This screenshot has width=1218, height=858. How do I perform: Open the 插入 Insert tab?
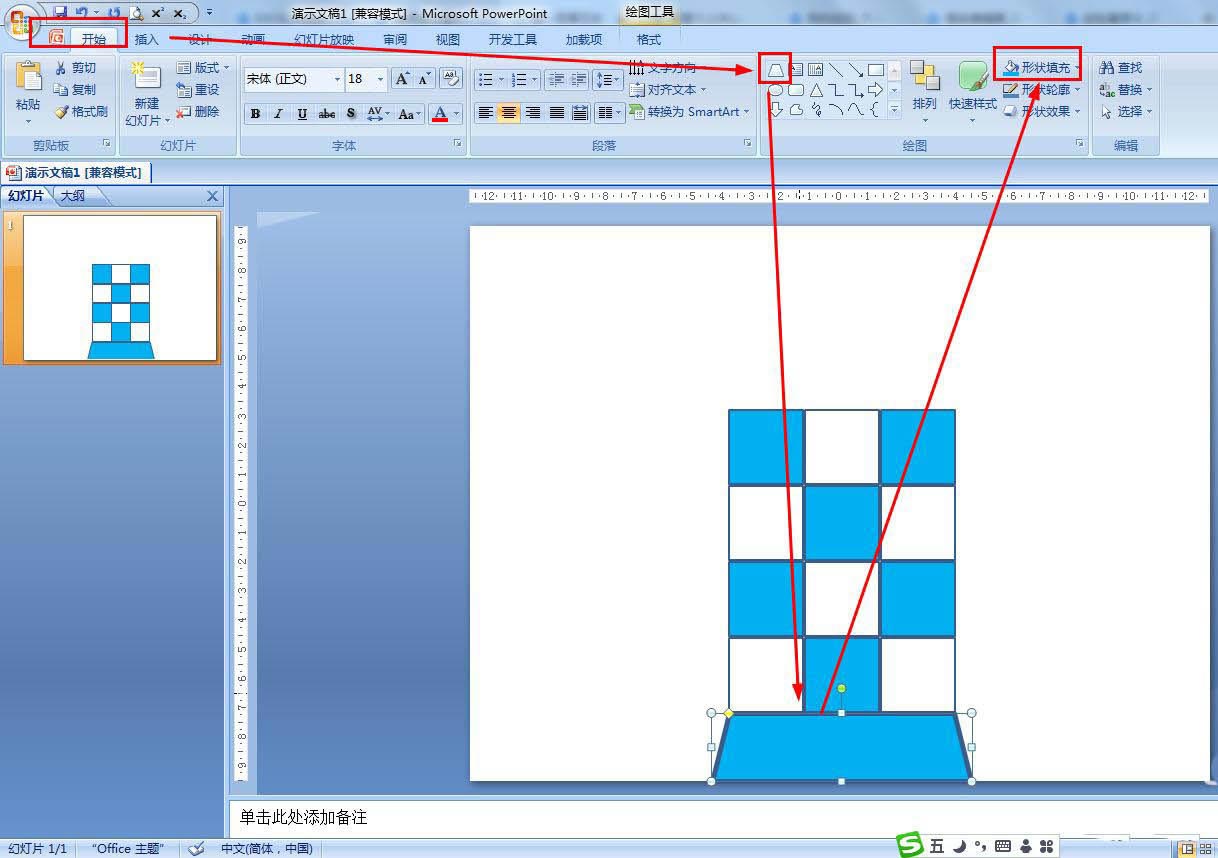coord(147,39)
